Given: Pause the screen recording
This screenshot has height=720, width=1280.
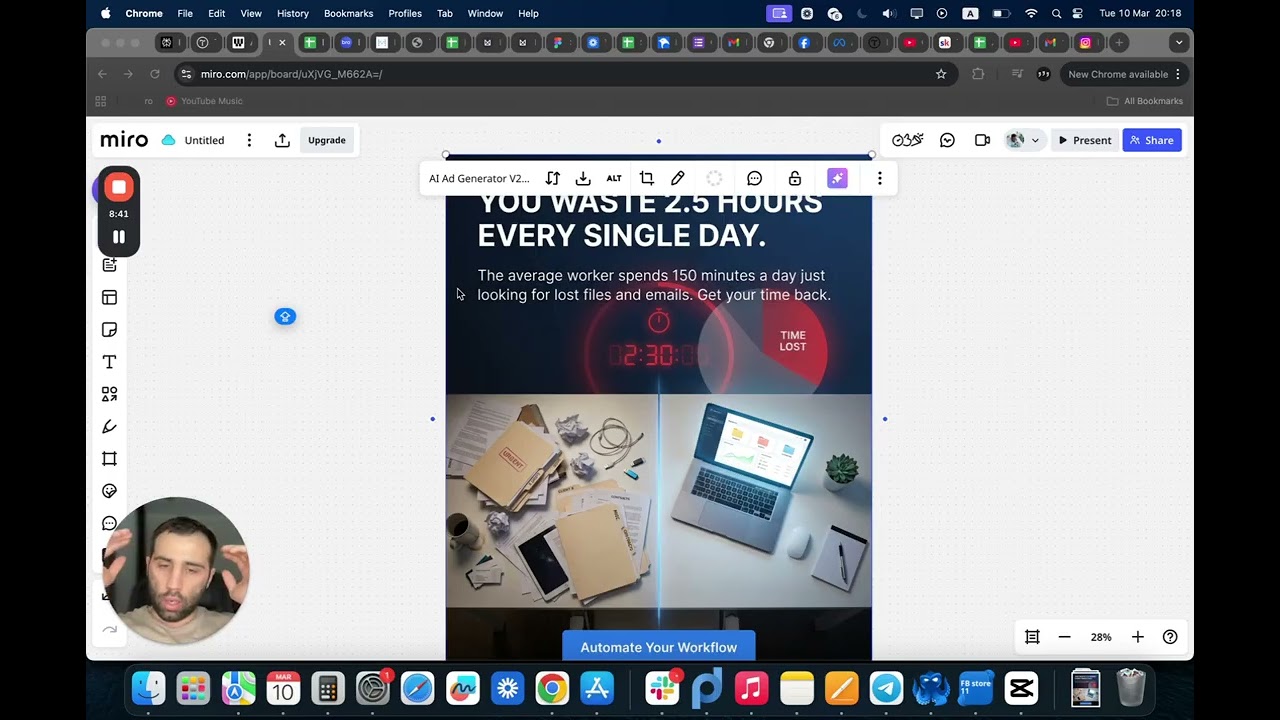Looking at the screenshot, I should (x=119, y=237).
